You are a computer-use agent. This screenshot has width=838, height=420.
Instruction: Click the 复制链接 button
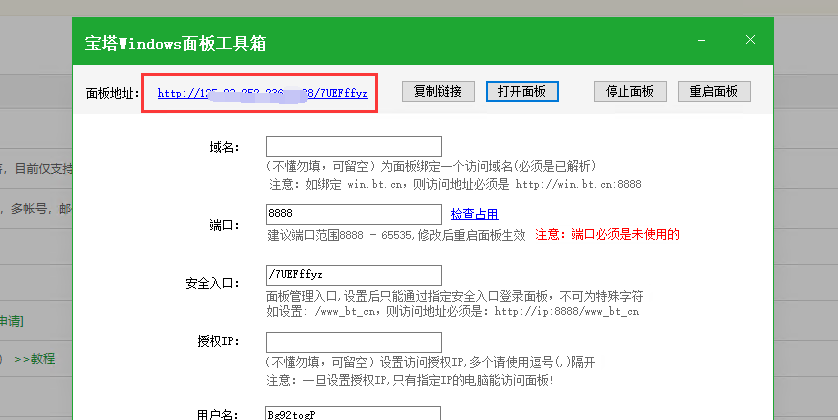click(438, 91)
